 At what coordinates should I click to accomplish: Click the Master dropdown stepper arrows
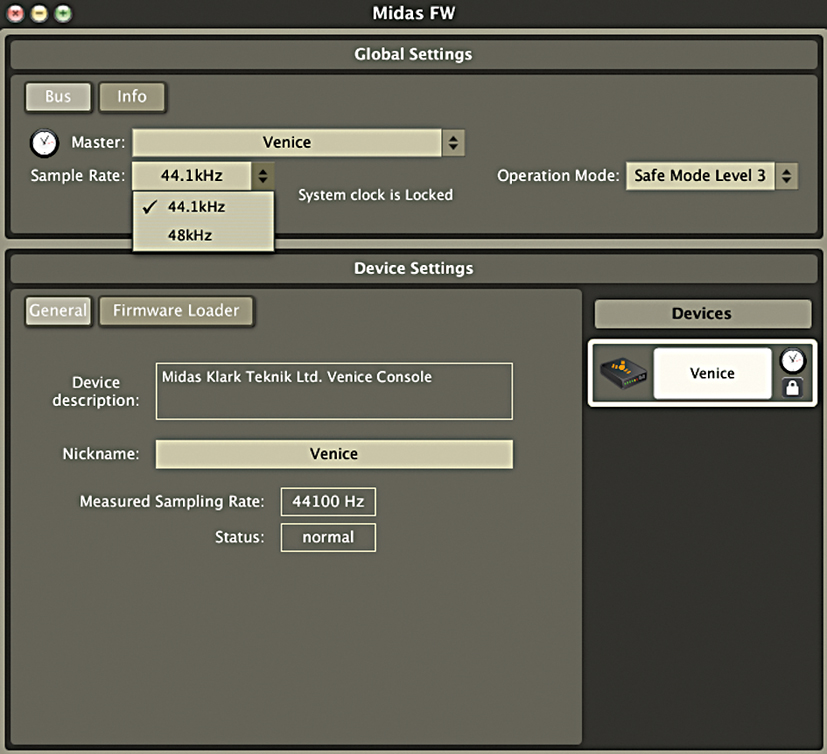click(x=453, y=142)
